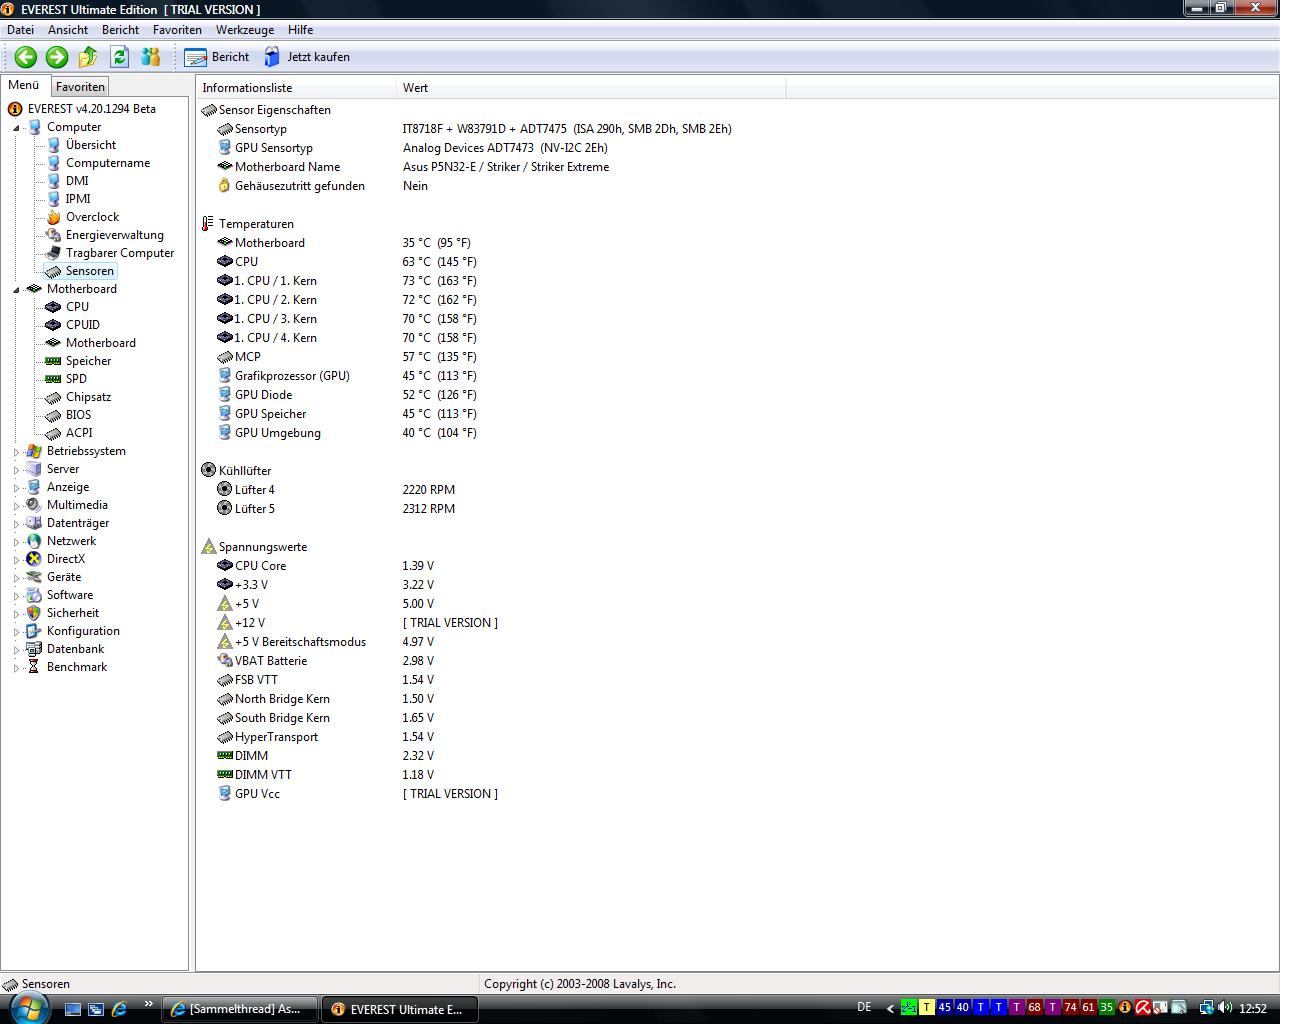Click the Datenbank icon
Screen dimensions: 1296x1024
click(34, 649)
